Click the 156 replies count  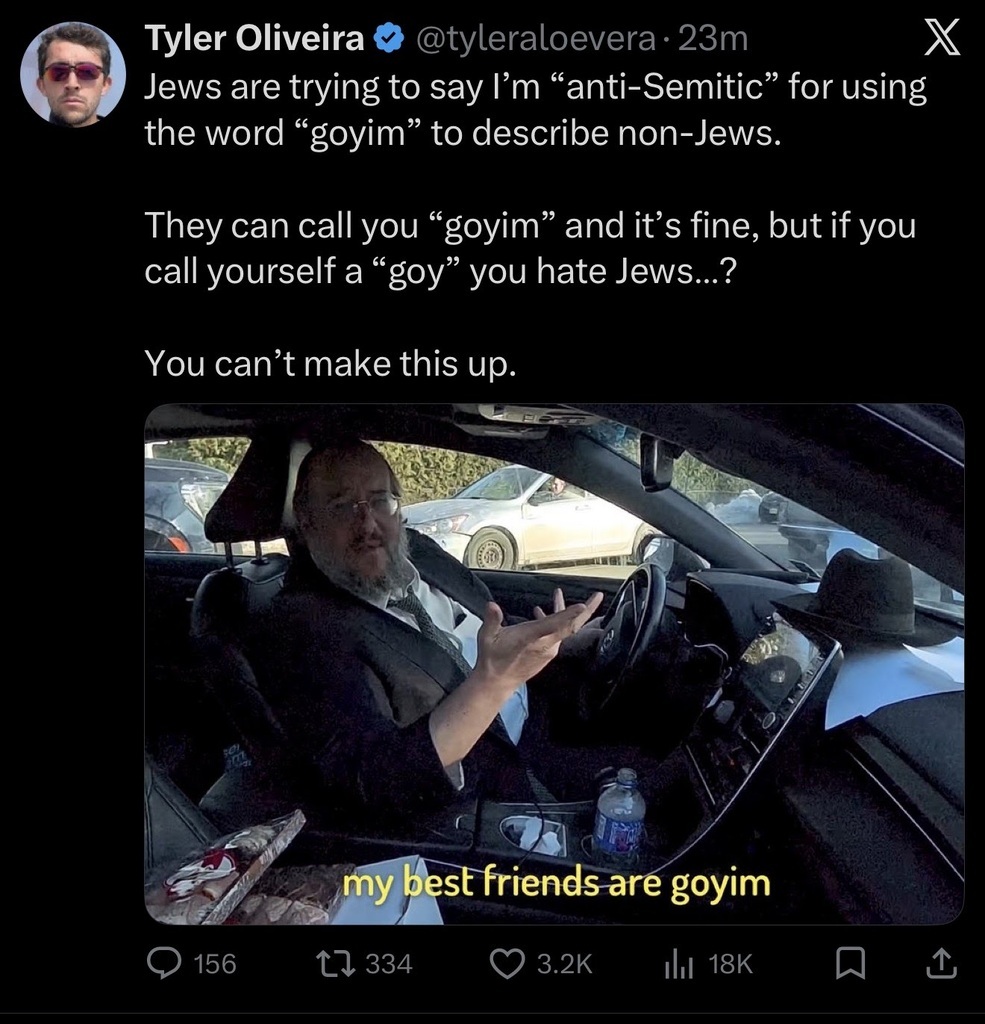(216, 965)
